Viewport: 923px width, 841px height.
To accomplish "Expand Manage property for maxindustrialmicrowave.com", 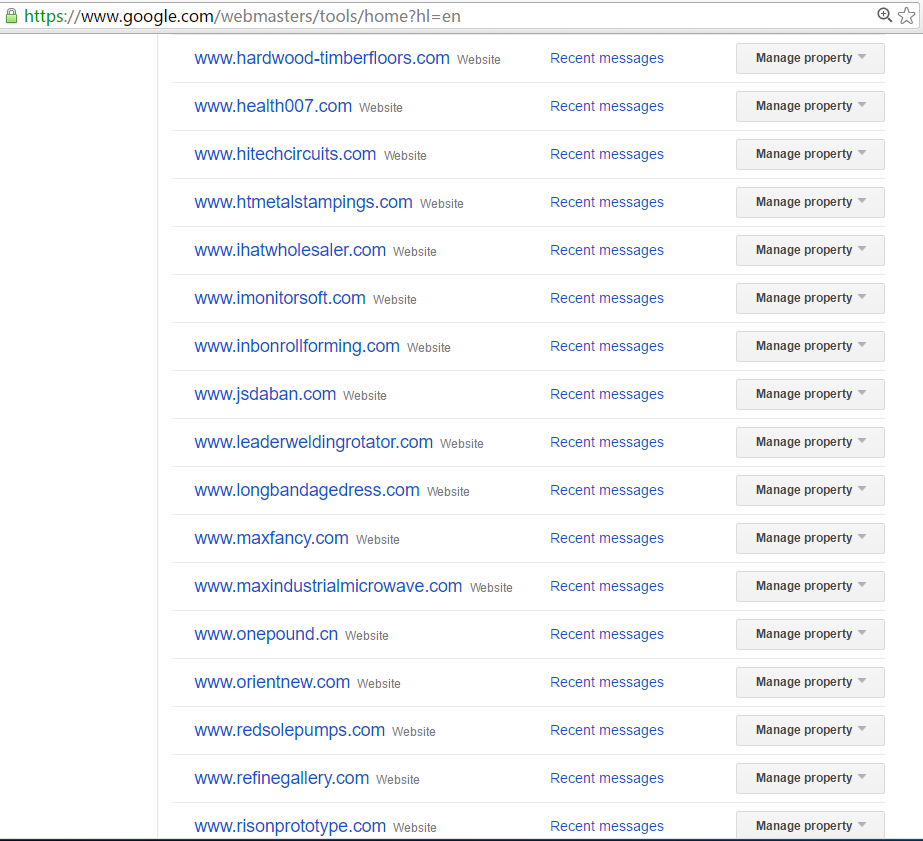I will [x=810, y=586].
